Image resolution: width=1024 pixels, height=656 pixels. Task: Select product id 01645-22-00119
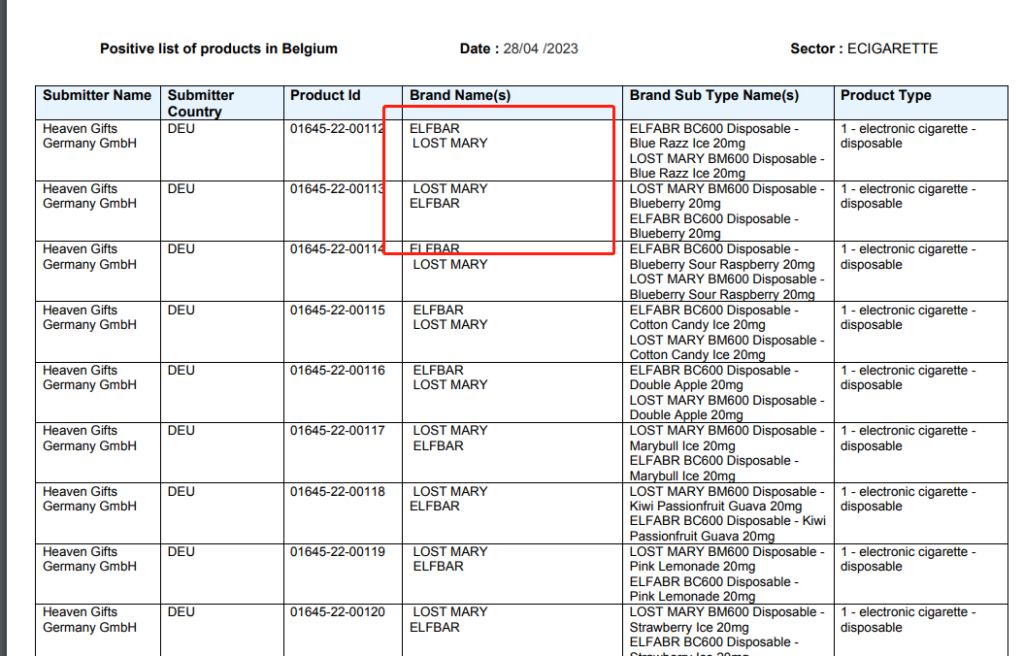pyautogui.click(x=338, y=552)
